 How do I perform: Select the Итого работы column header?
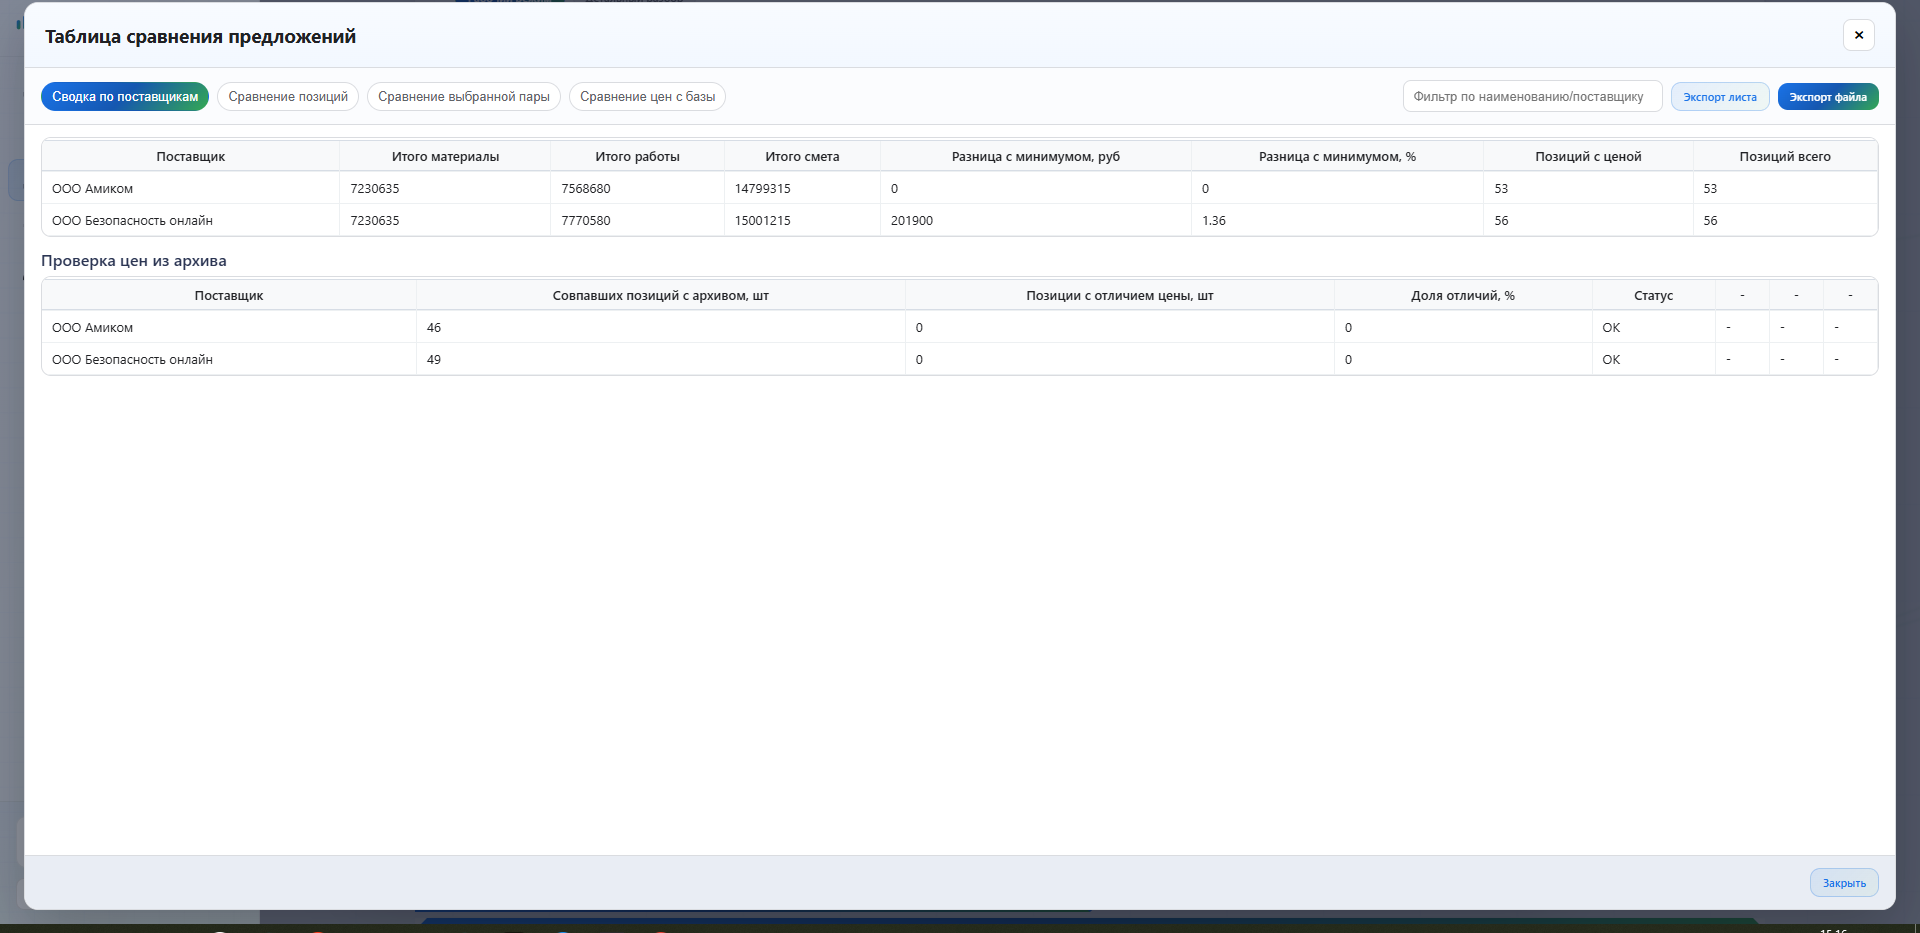[637, 157]
